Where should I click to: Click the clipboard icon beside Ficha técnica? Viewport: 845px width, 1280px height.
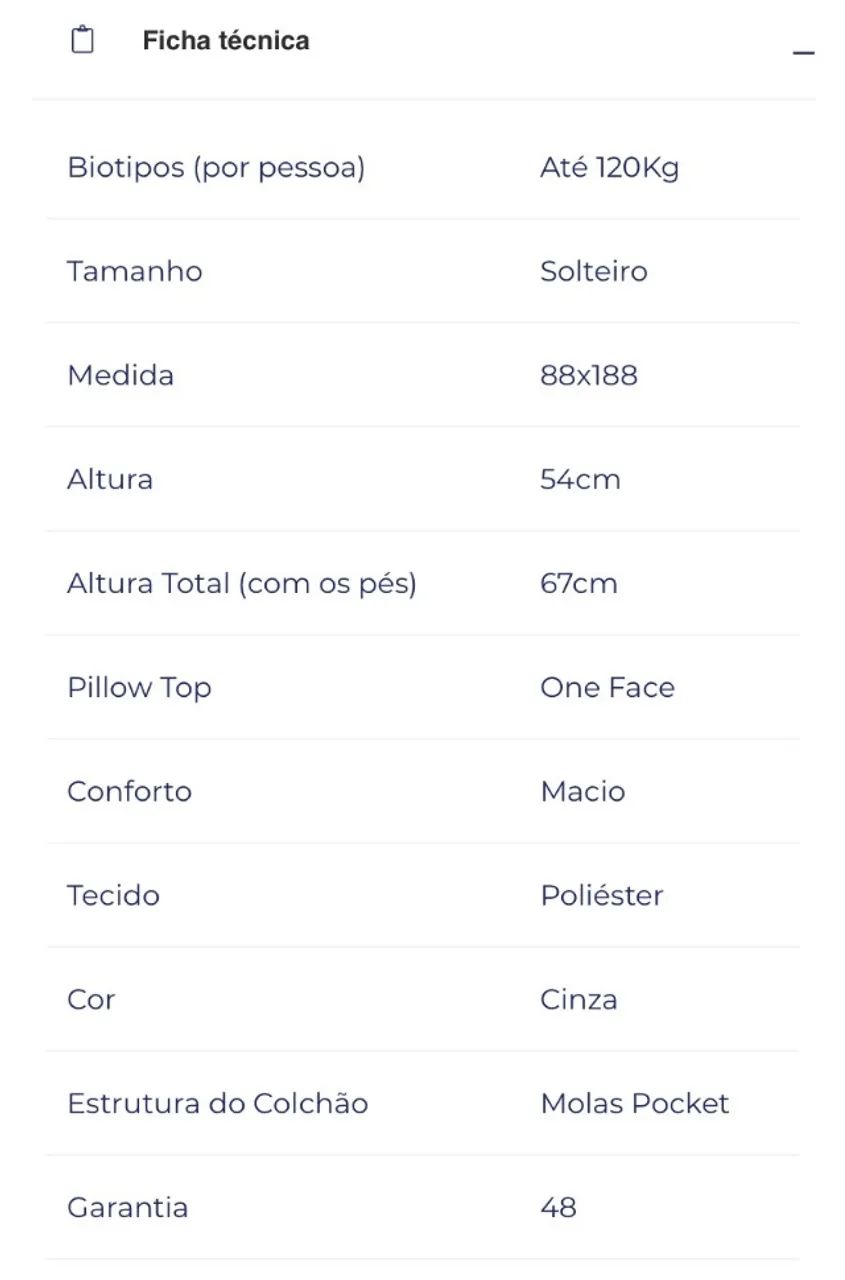[83, 41]
